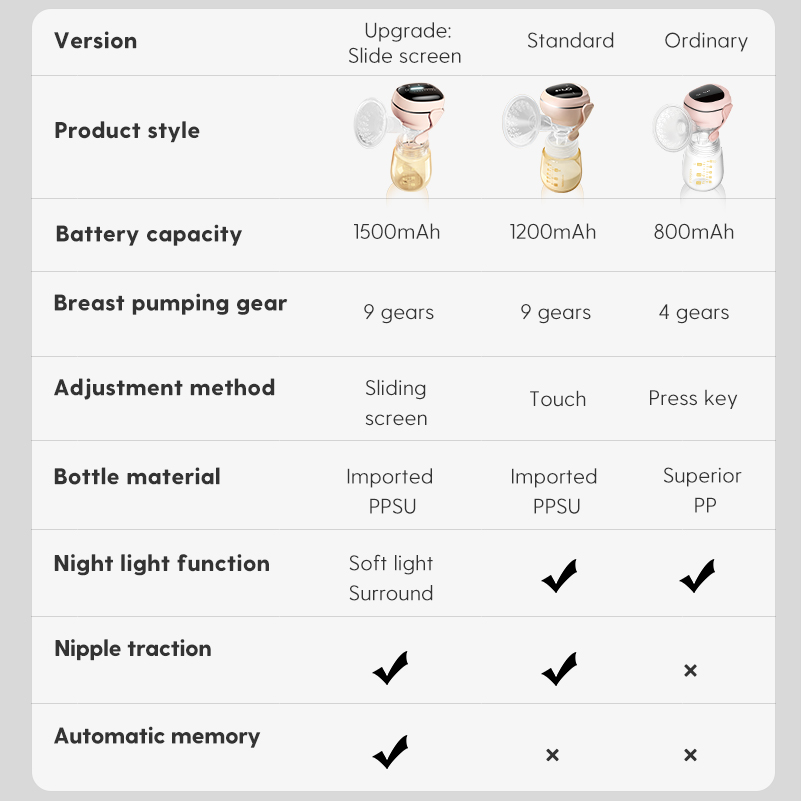Click the Nipple traction checkmark under Standard
The image size is (801, 801).
(559, 667)
